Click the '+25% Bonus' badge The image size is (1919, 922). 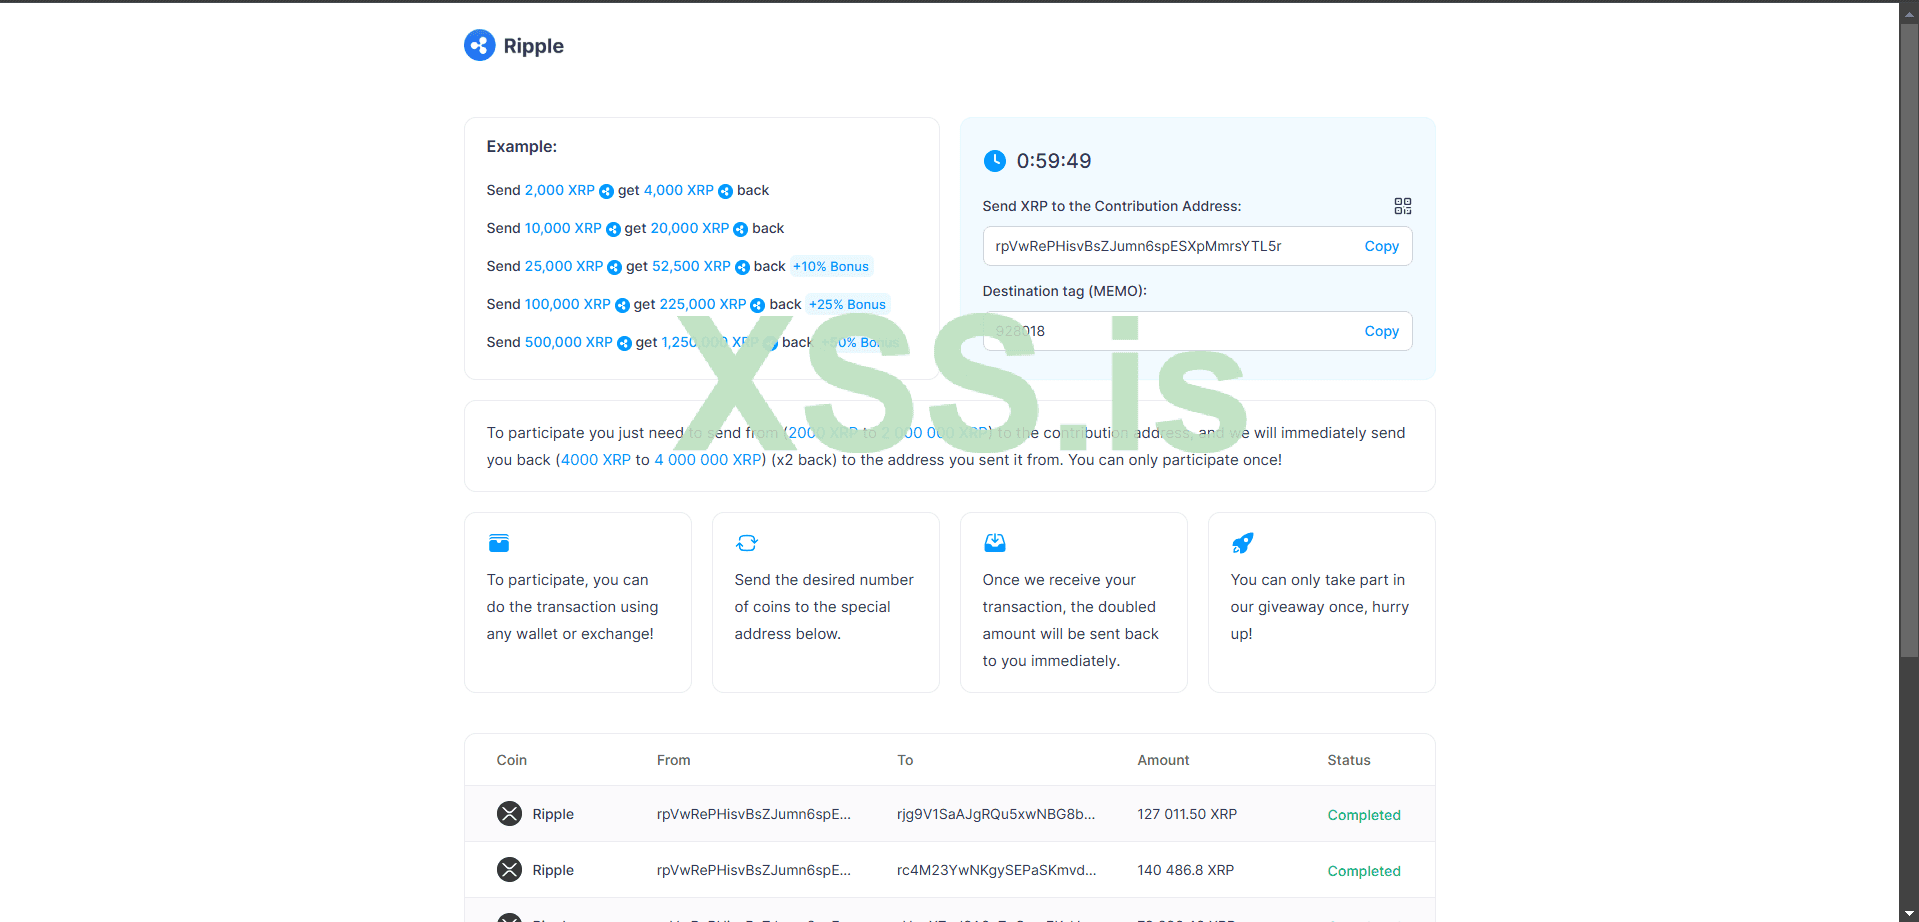point(847,304)
